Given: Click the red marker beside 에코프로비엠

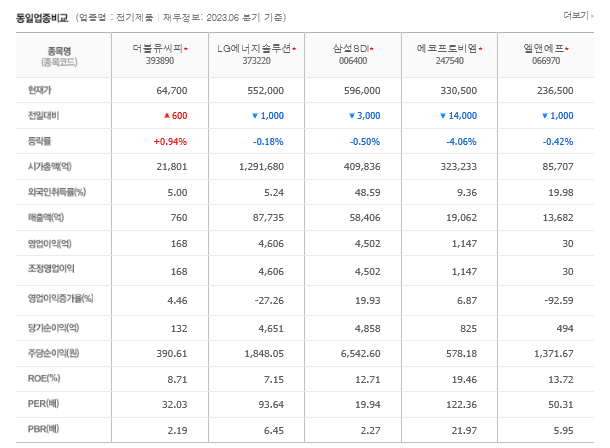Looking at the screenshot, I should tap(480, 49).
